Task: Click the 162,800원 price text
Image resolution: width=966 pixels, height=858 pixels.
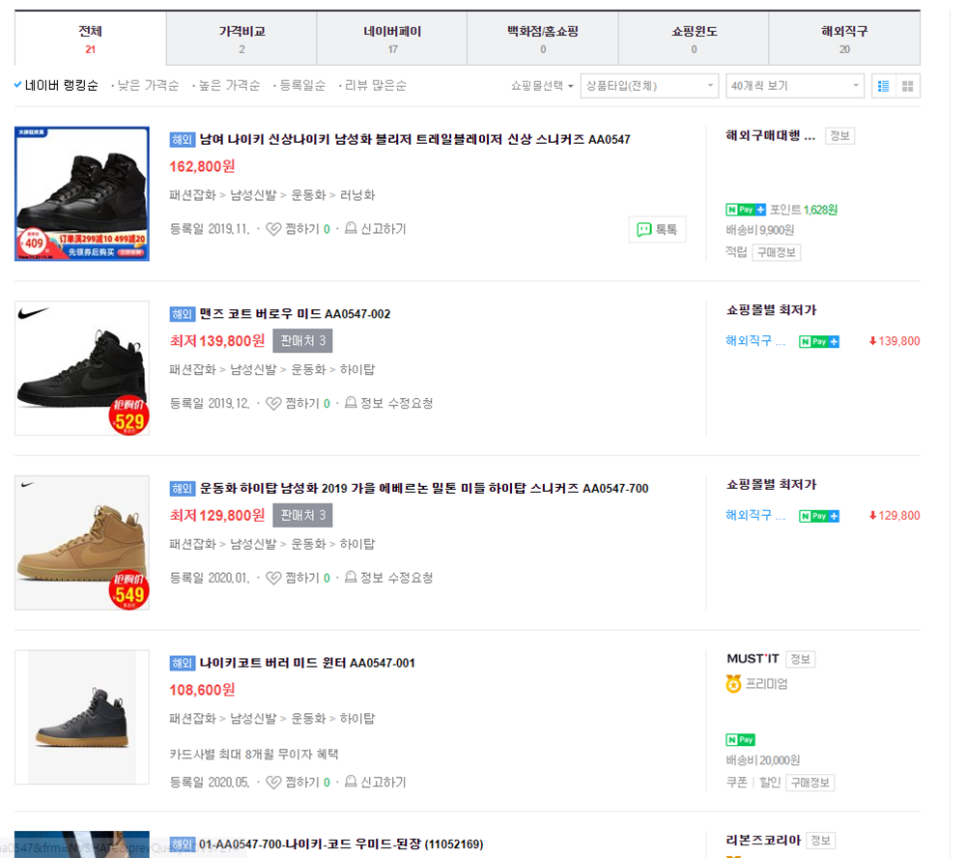Action: point(202,166)
